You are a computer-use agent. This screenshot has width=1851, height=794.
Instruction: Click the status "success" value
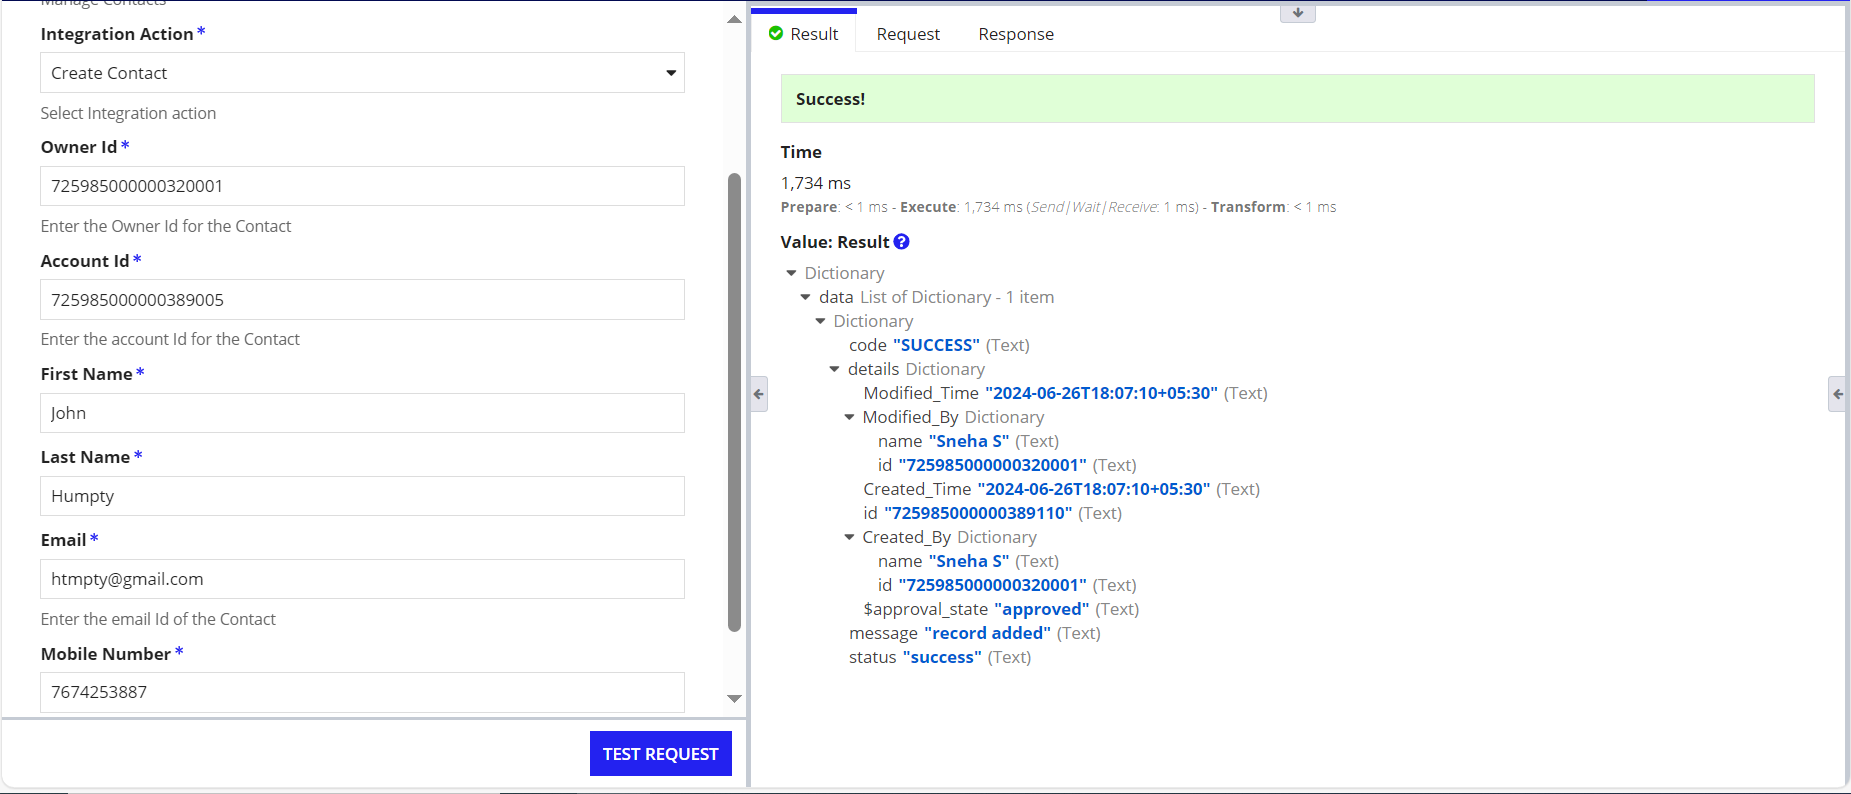pos(942,657)
